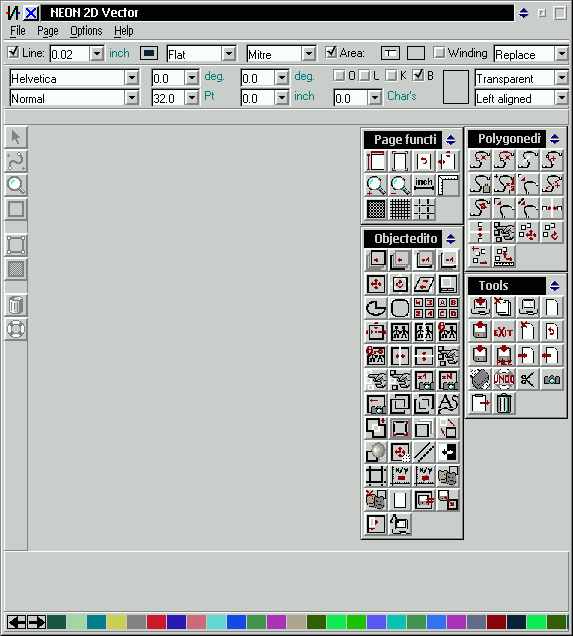This screenshot has height=636, width=573.
Task: Click the coarse square grid icon
Action: pyautogui.click(x=400, y=209)
